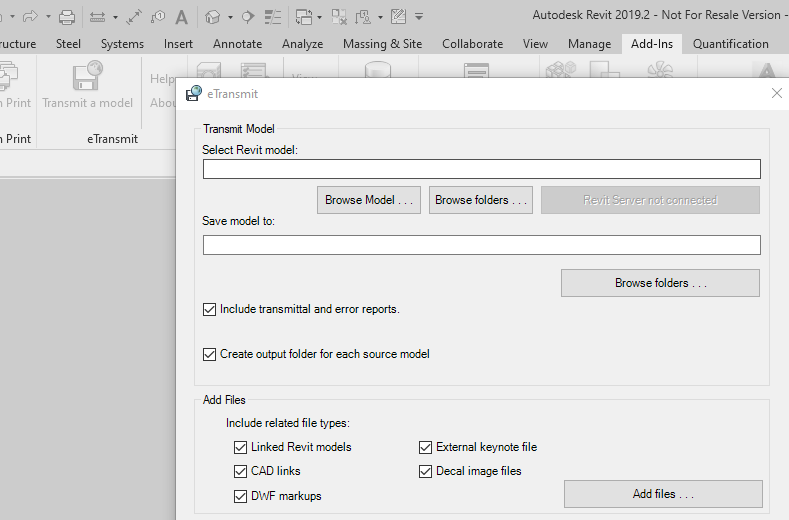Screen dimensions: 789x520
Task: Click the Browse Model button
Action: click(369, 200)
